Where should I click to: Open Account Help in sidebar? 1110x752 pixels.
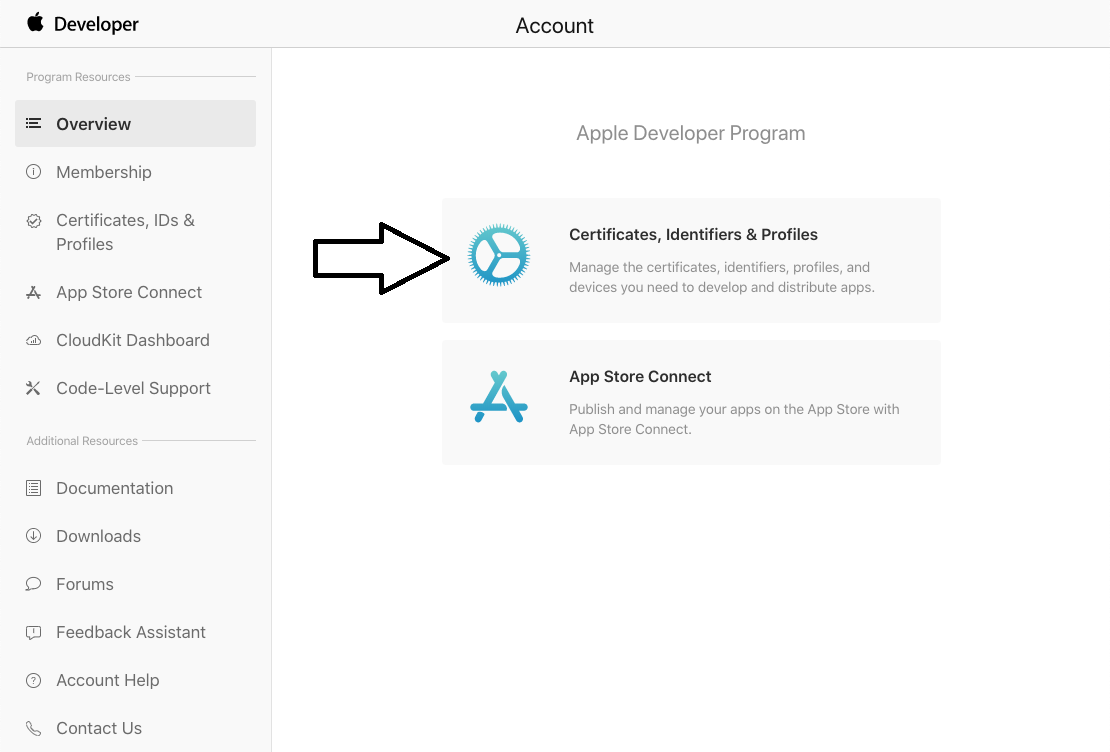coord(108,680)
